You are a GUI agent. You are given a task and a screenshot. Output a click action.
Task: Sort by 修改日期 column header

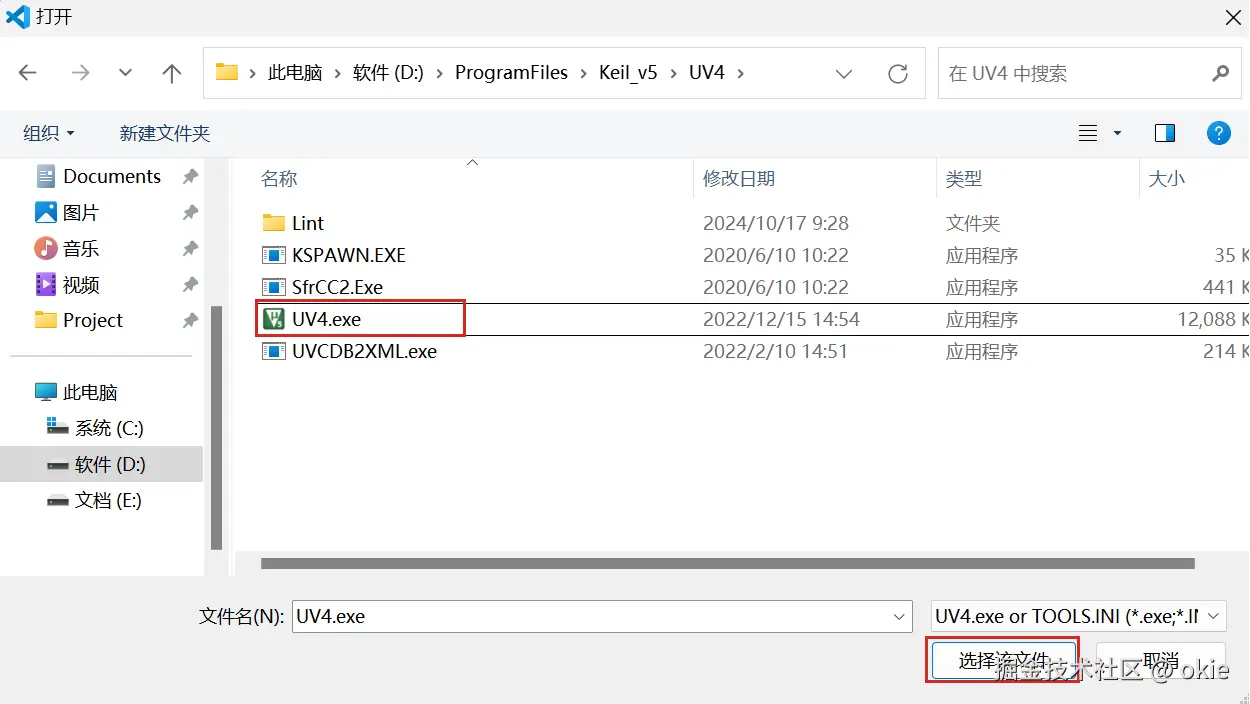pyautogui.click(x=739, y=178)
